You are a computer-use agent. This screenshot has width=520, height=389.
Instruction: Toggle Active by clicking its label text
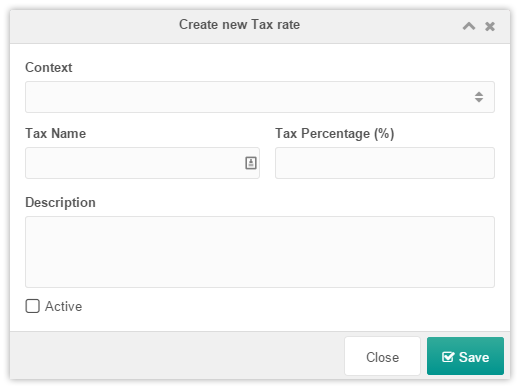63,306
